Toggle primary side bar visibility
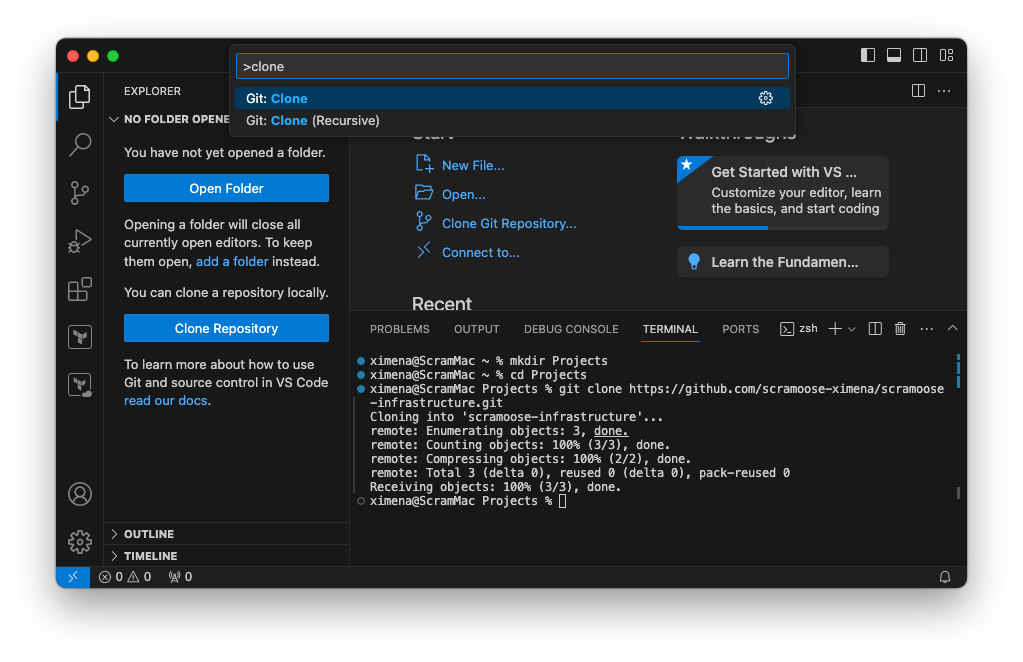This screenshot has height=662, width=1023. click(868, 55)
